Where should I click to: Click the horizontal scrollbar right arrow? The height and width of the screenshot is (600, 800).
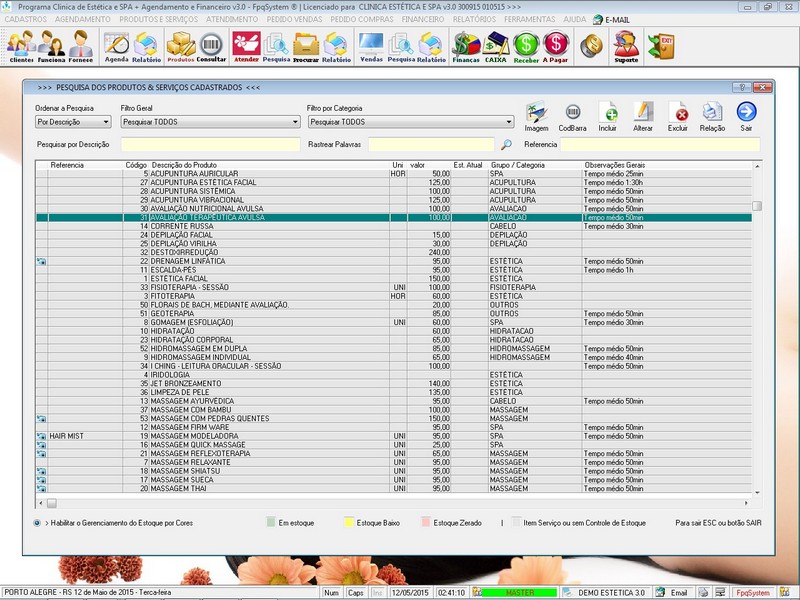pyautogui.click(x=746, y=503)
